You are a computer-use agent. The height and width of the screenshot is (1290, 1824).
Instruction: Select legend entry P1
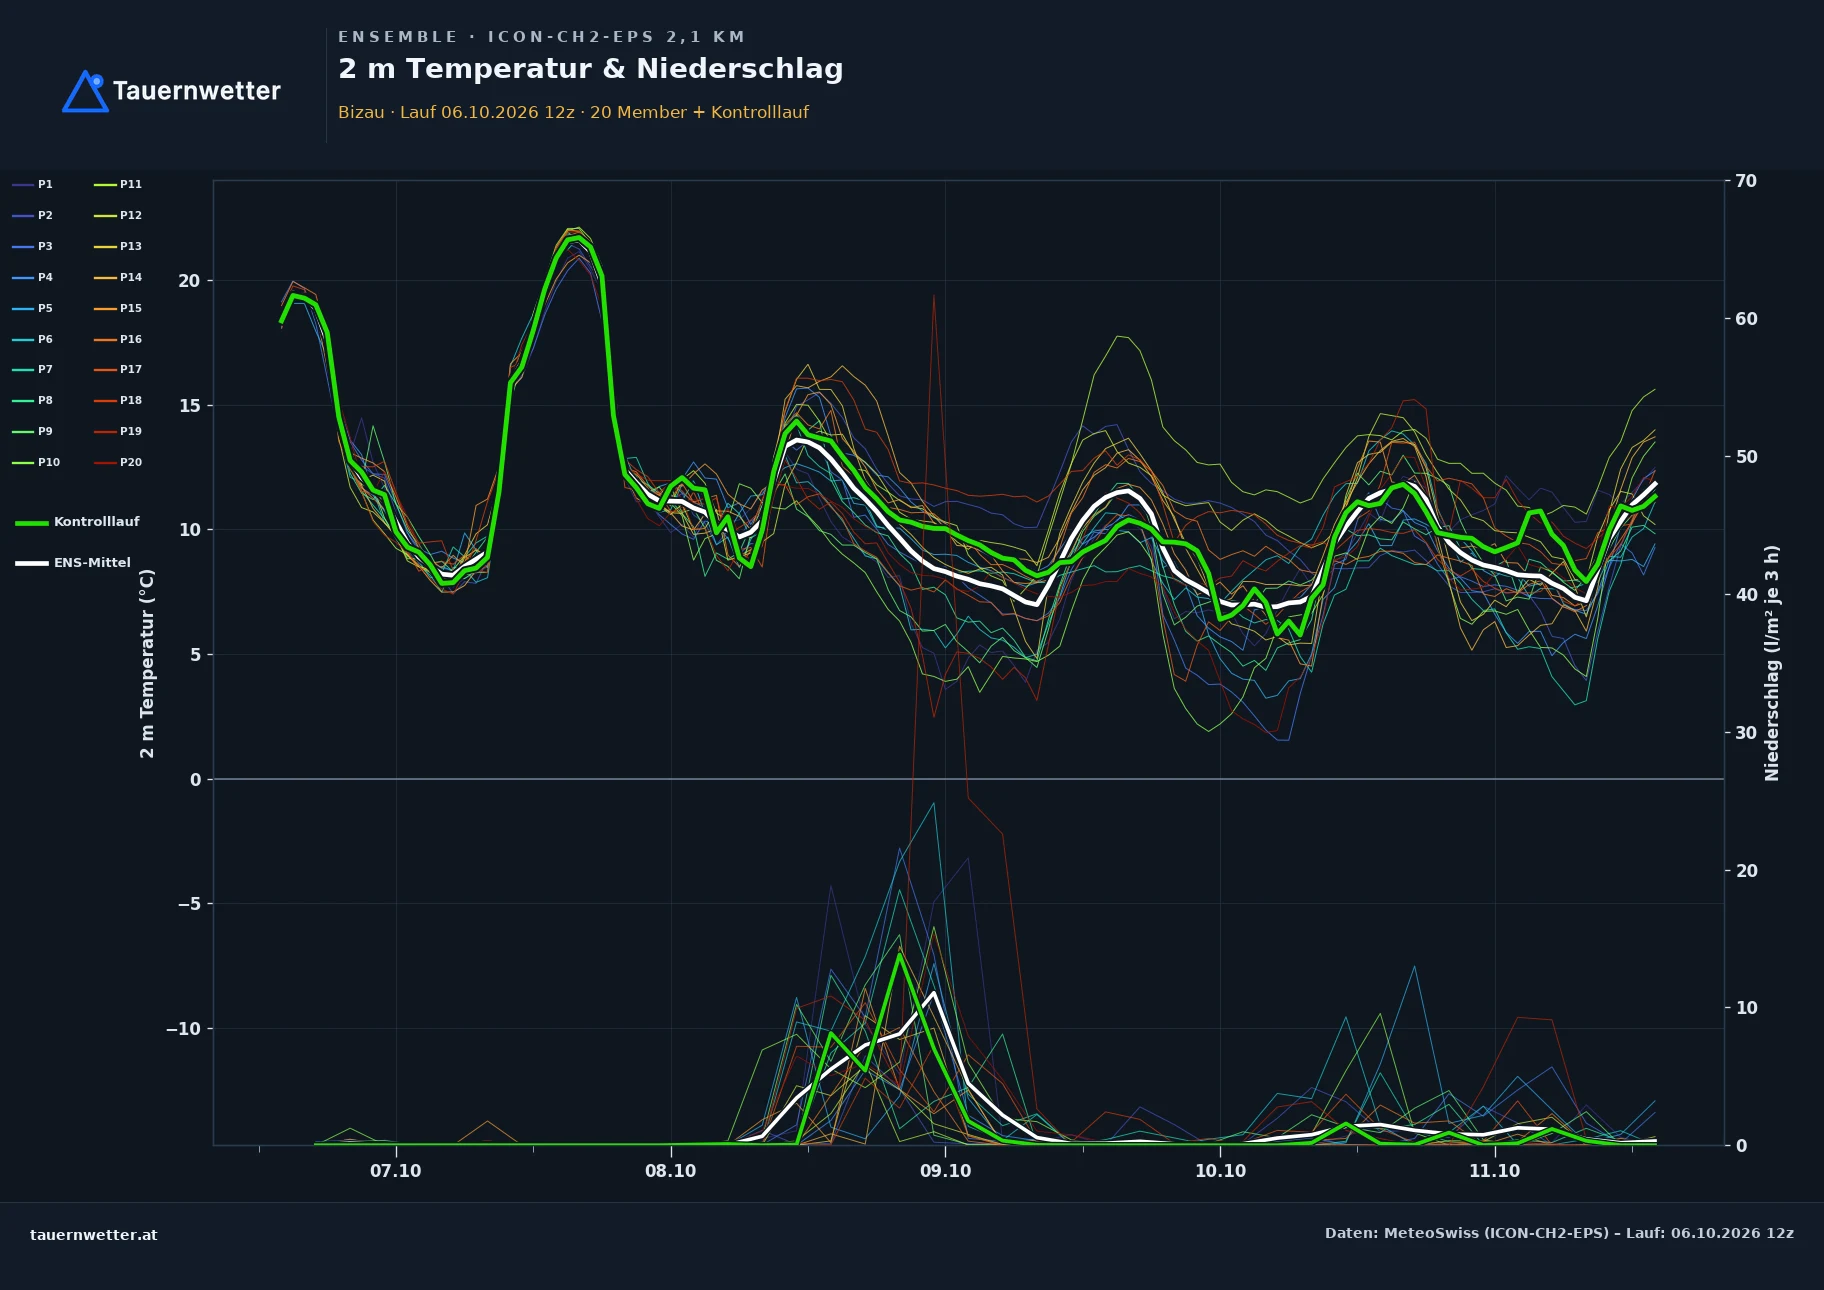[33, 185]
